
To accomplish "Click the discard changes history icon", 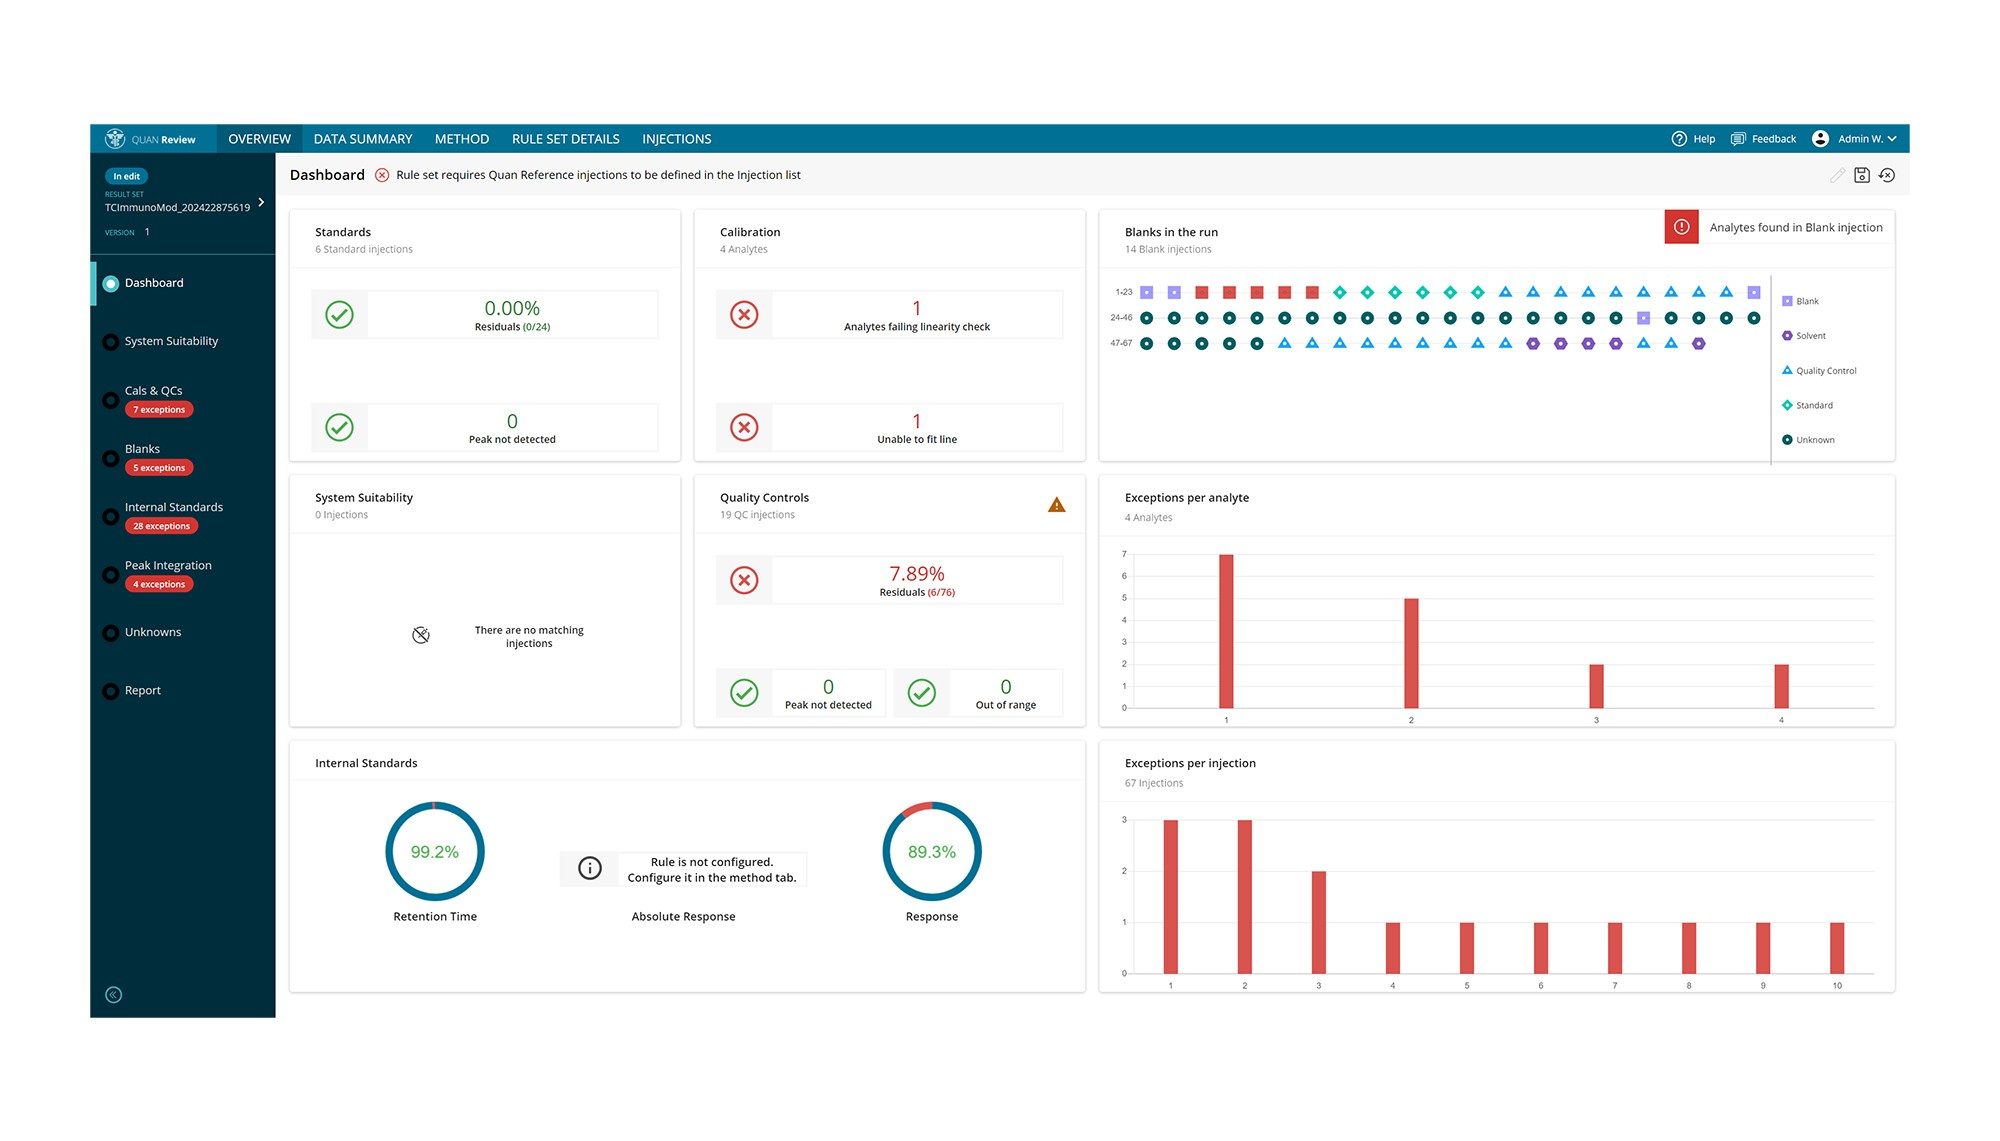I will click(1887, 174).
